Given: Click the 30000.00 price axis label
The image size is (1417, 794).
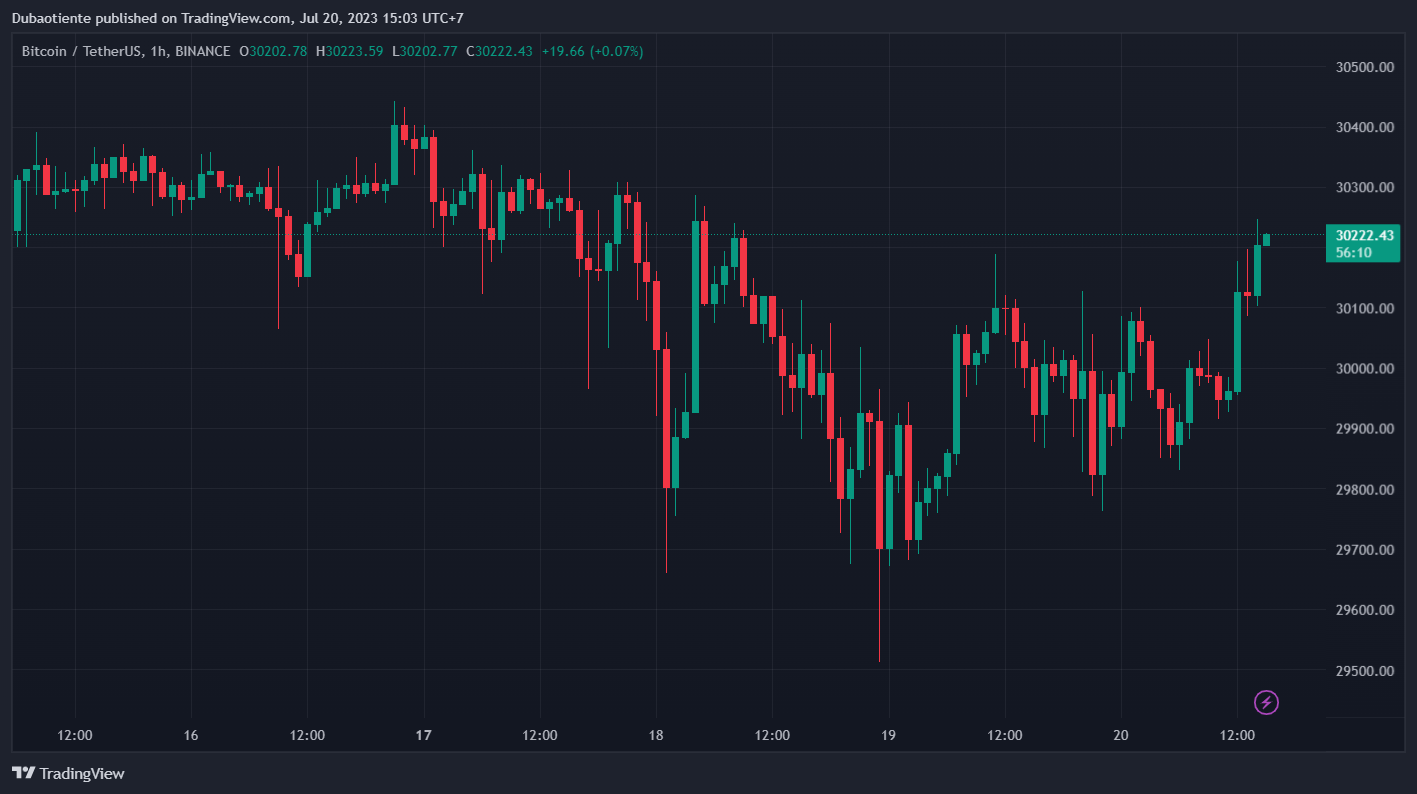Looking at the screenshot, I should pos(1365,369).
